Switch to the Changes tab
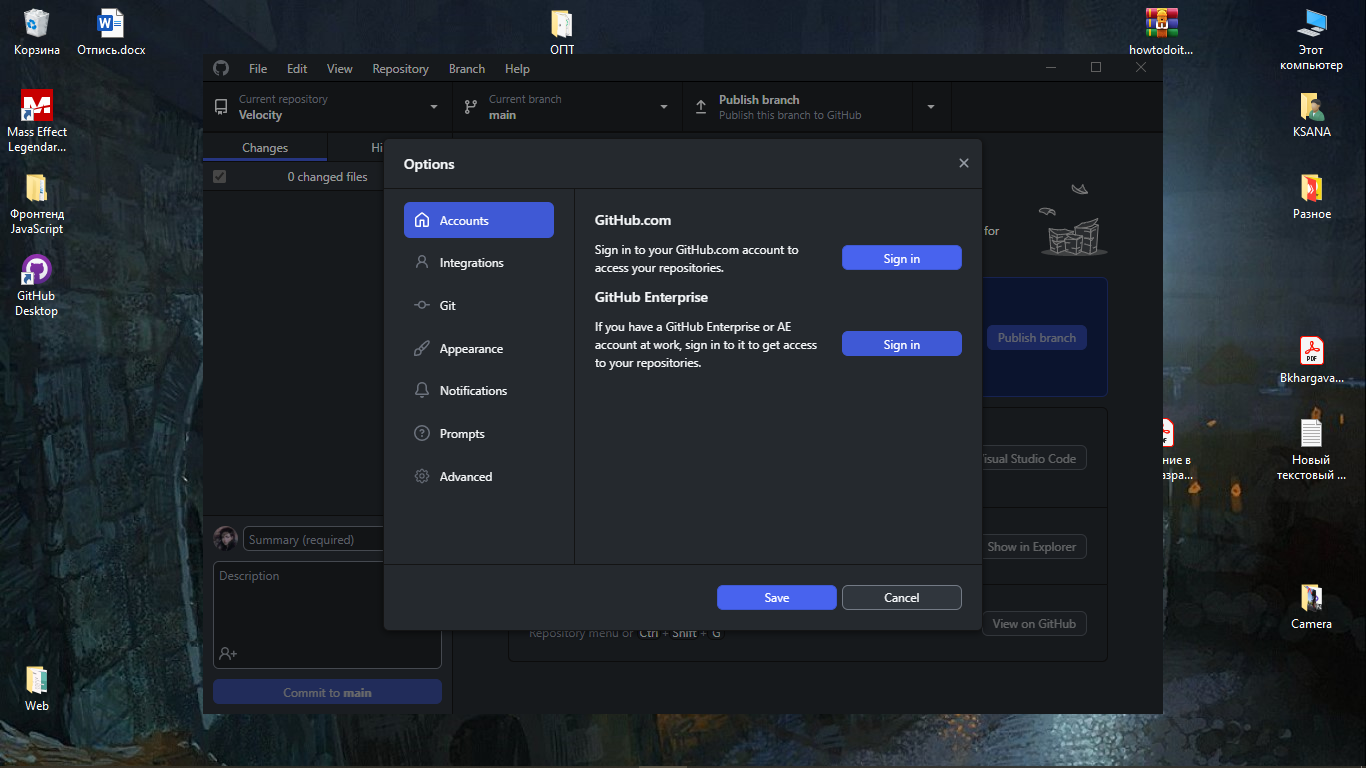The image size is (1366, 768). pyautogui.click(x=265, y=148)
